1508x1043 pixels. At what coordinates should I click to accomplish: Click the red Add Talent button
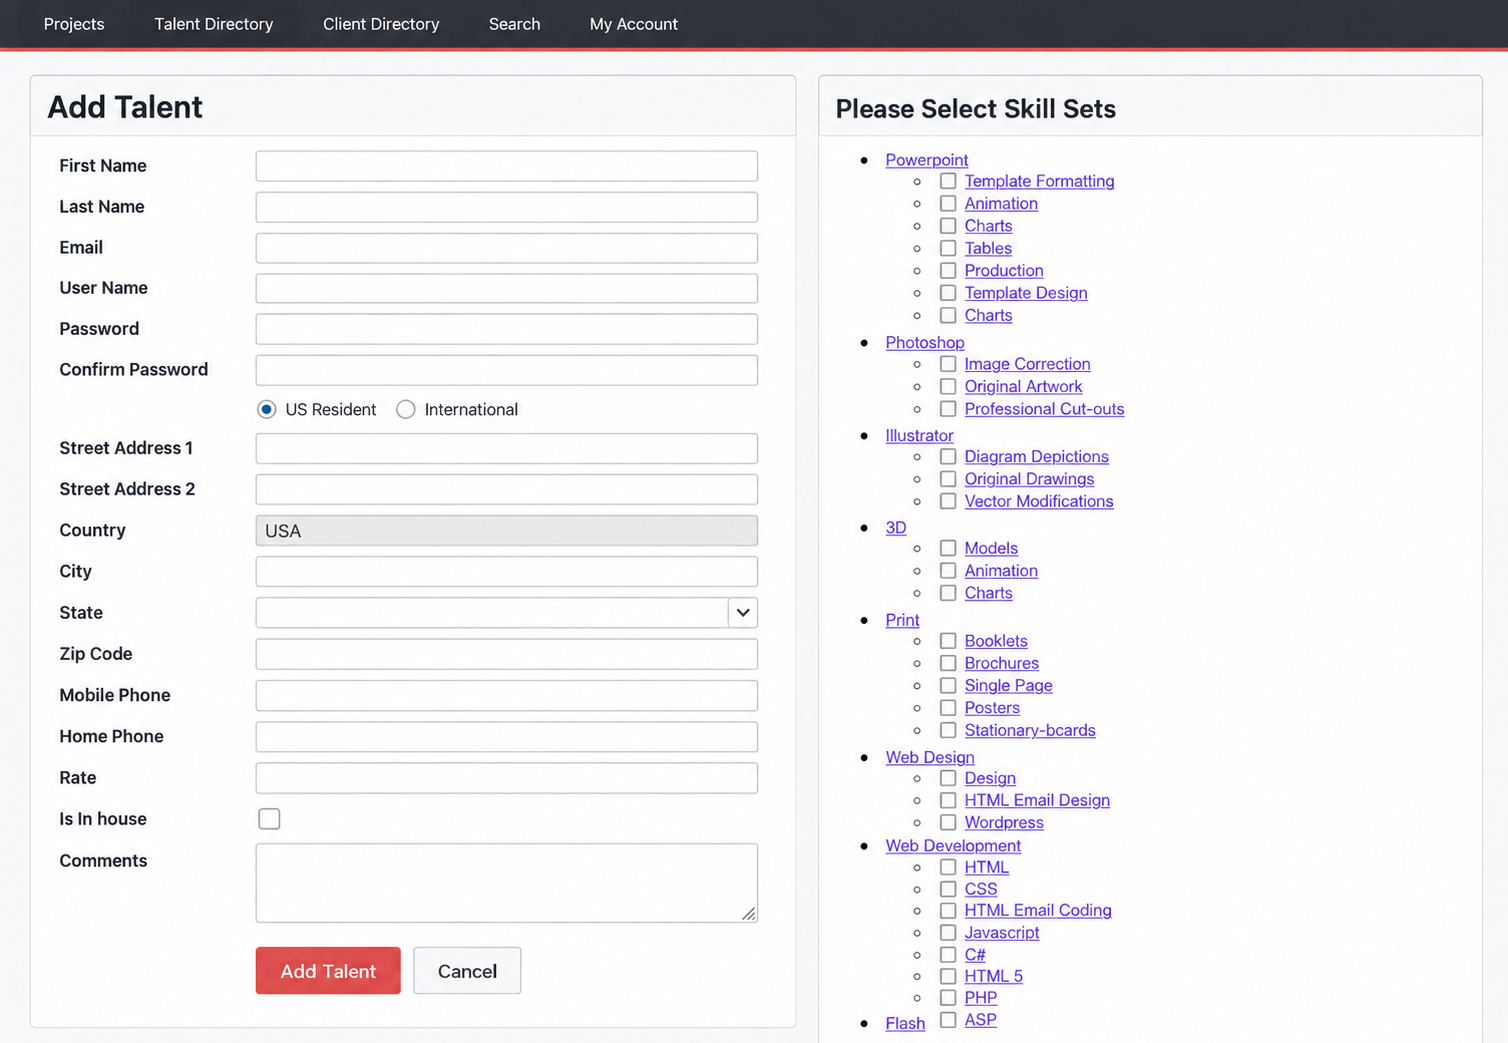tap(328, 971)
